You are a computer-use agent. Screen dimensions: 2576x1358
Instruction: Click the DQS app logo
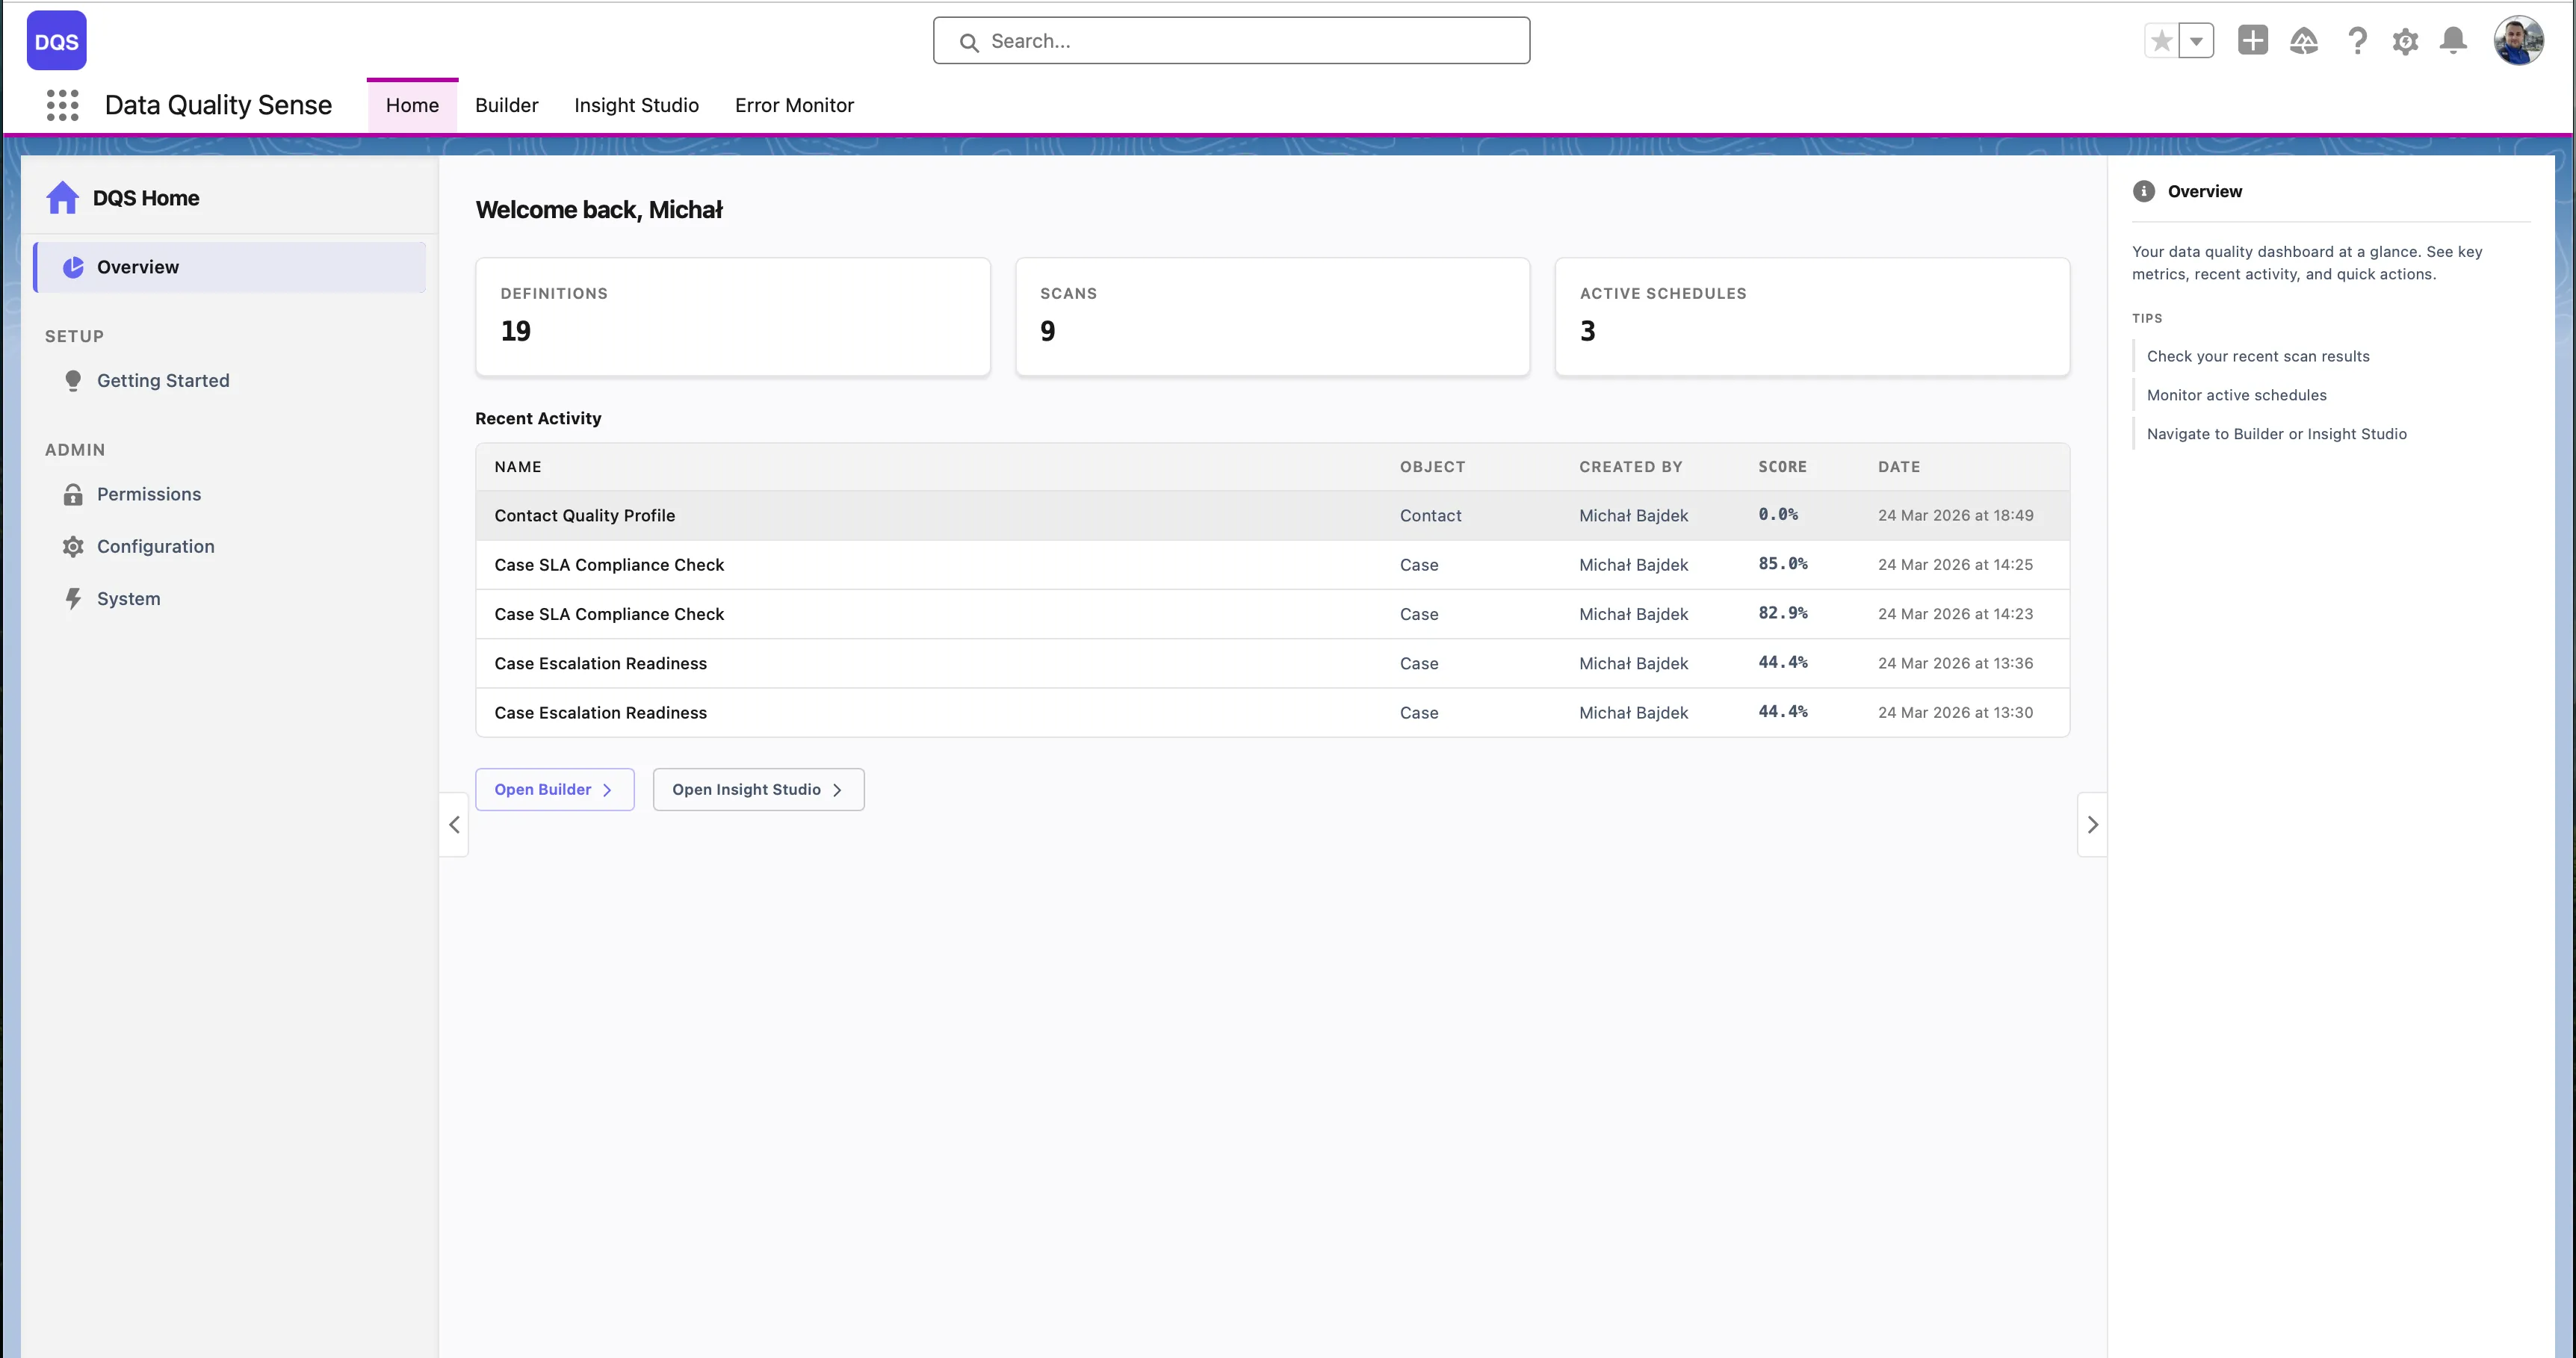pos(56,40)
